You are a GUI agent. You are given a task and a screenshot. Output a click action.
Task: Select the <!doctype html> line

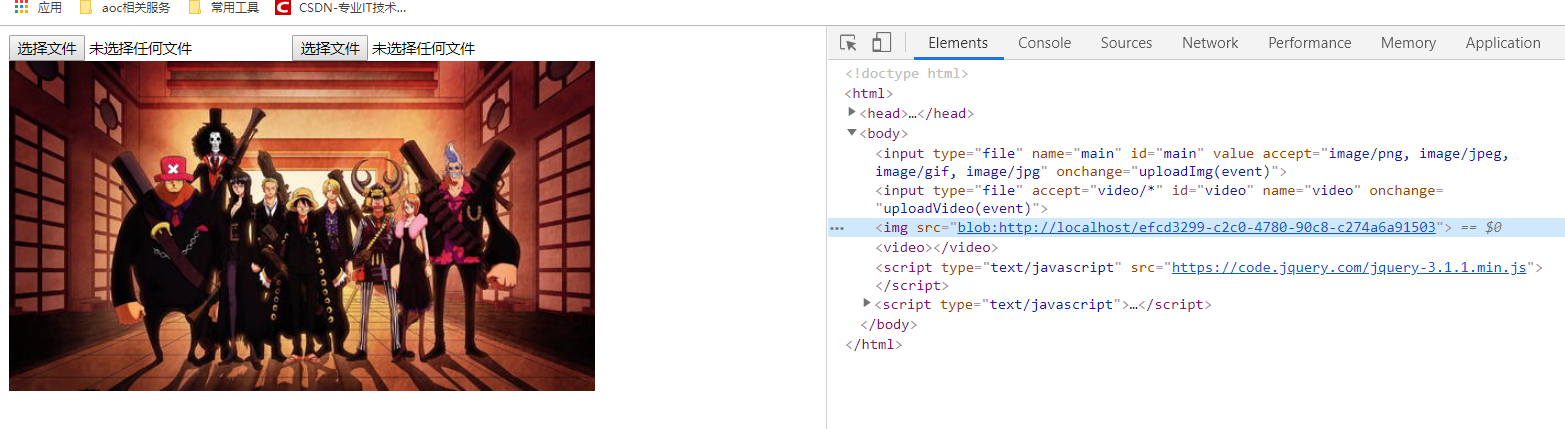(907, 73)
